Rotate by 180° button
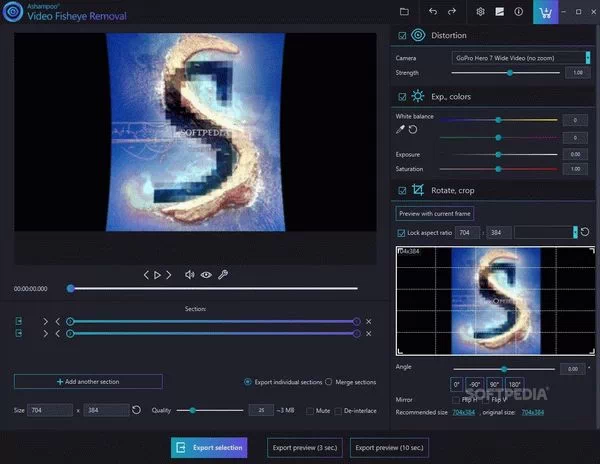The height and width of the screenshot is (464, 600). coord(514,384)
